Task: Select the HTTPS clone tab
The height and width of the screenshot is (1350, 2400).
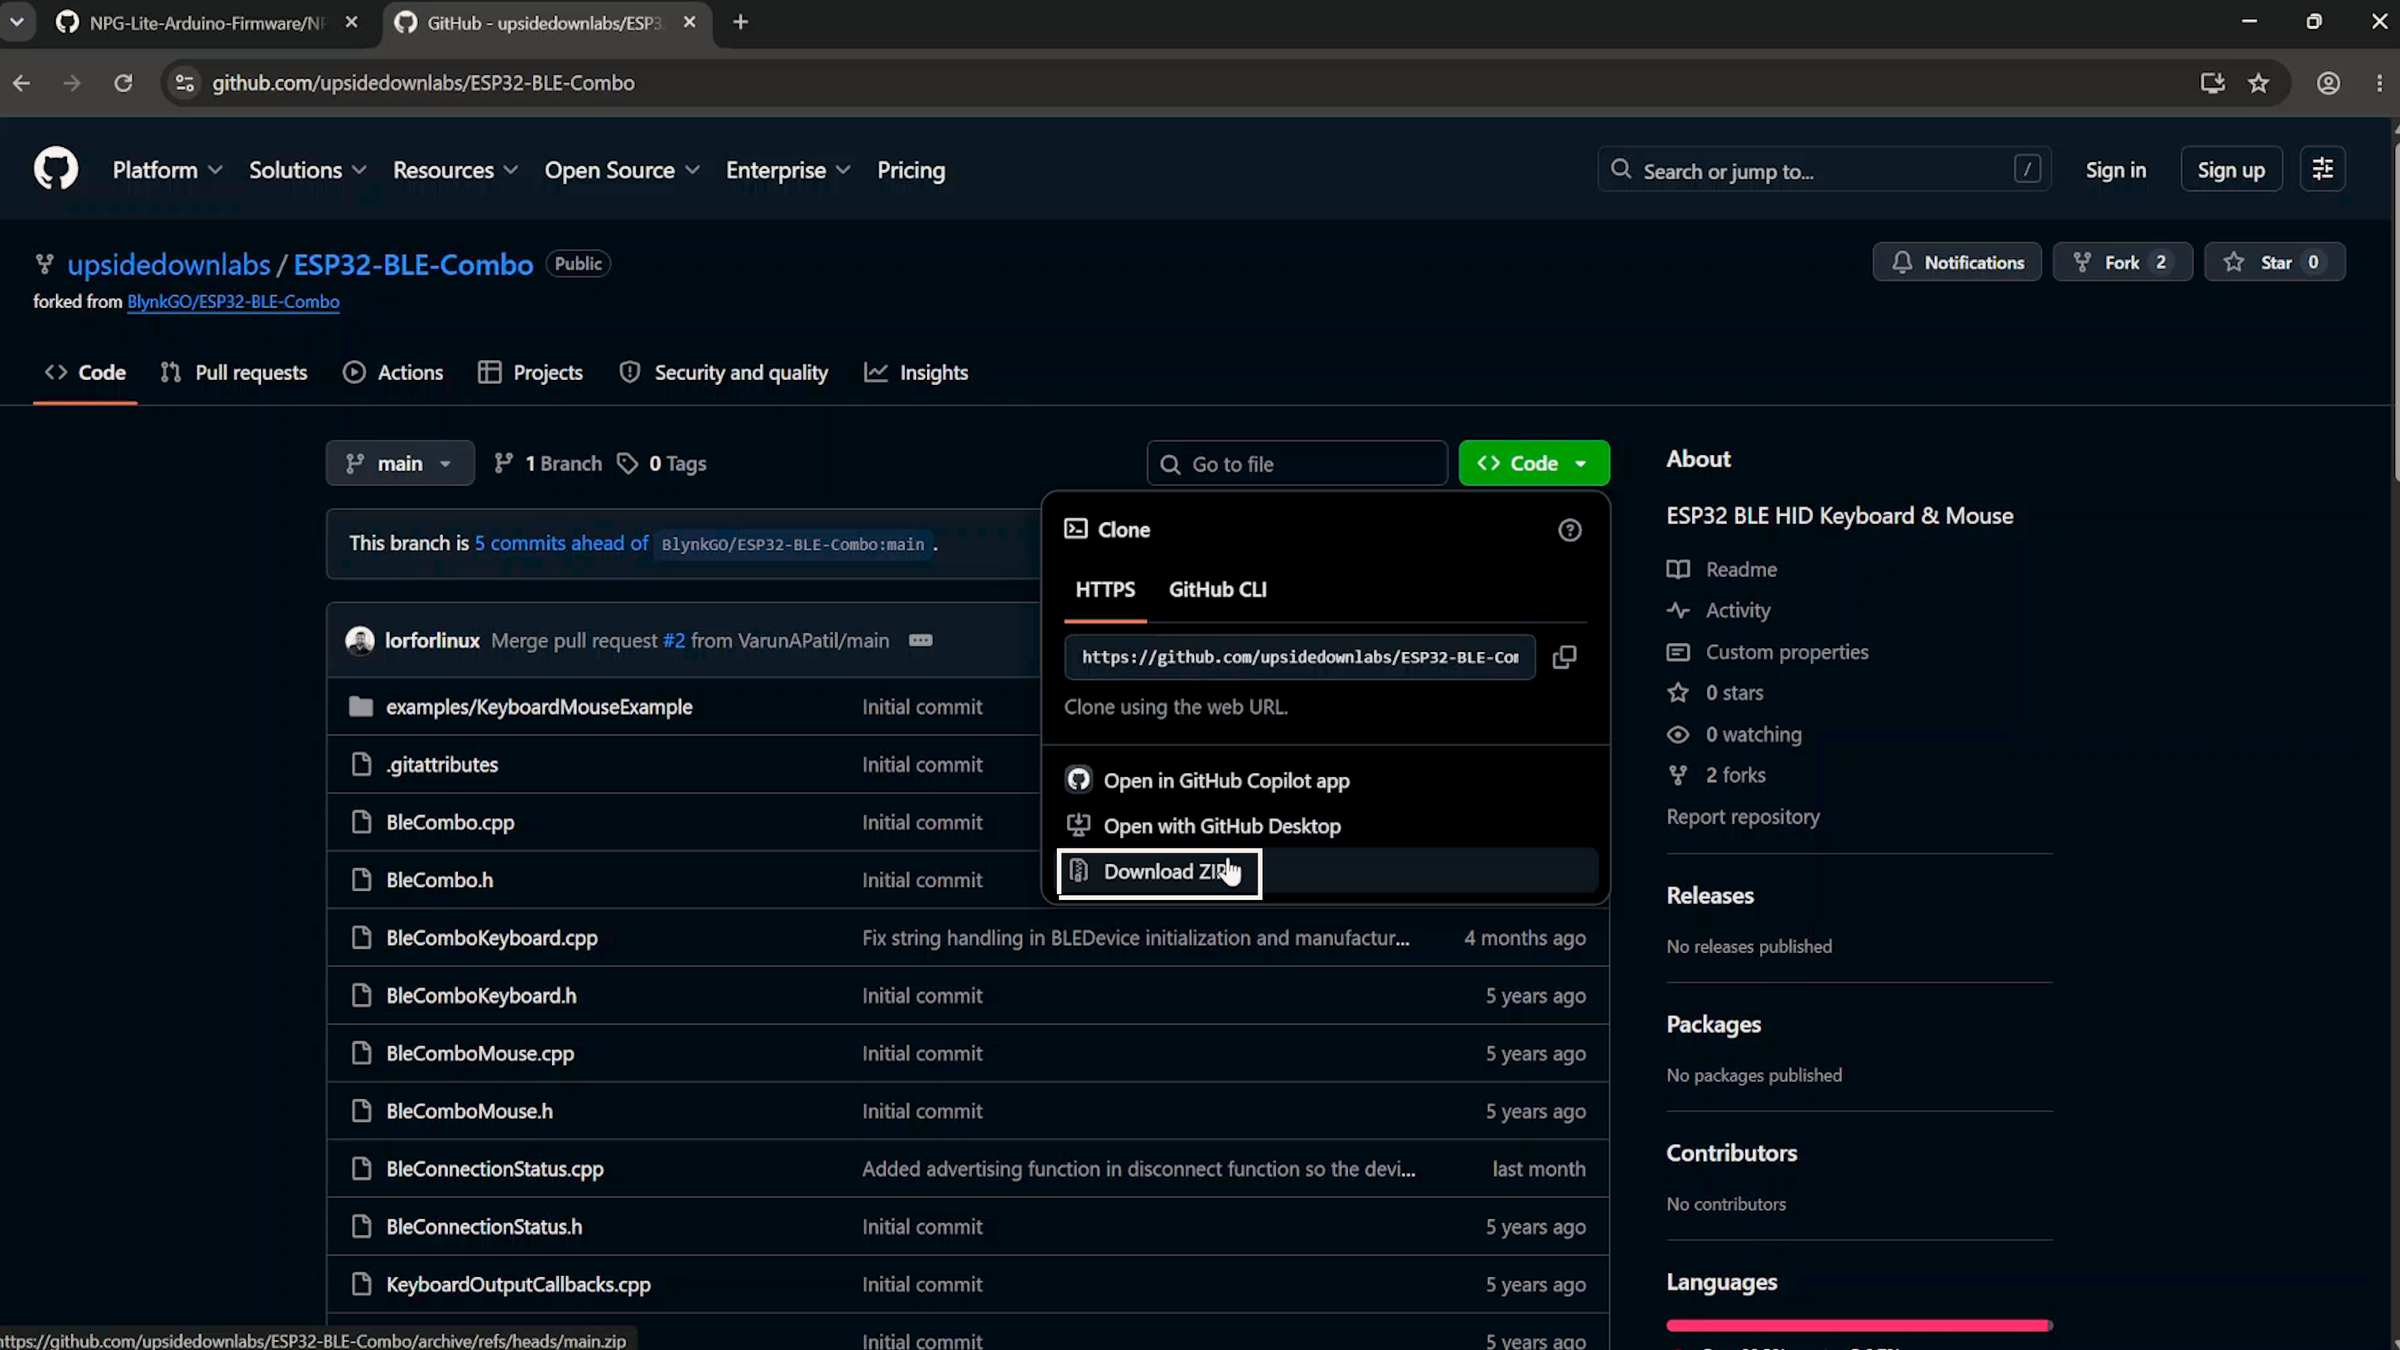Action: tap(1105, 589)
